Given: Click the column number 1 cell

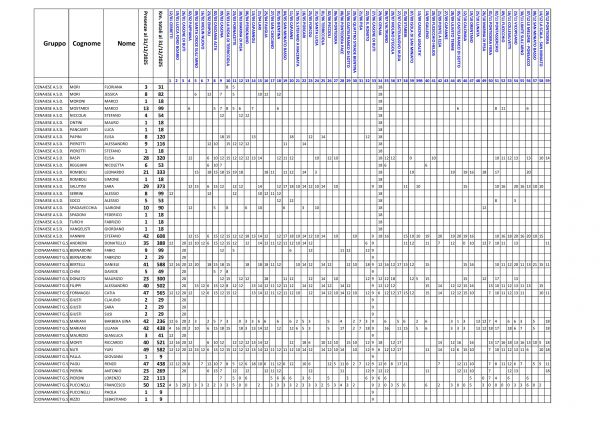Looking at the screenshot, I should (170, 80).
